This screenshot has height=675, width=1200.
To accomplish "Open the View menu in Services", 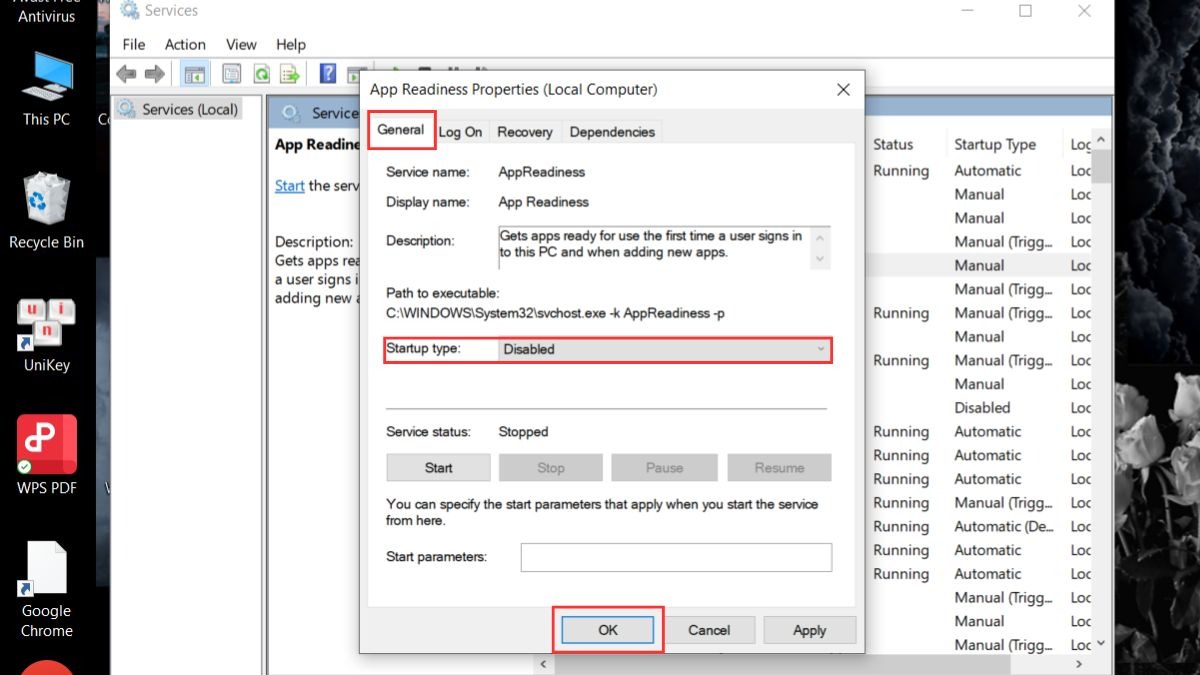I will click(241, 44).
